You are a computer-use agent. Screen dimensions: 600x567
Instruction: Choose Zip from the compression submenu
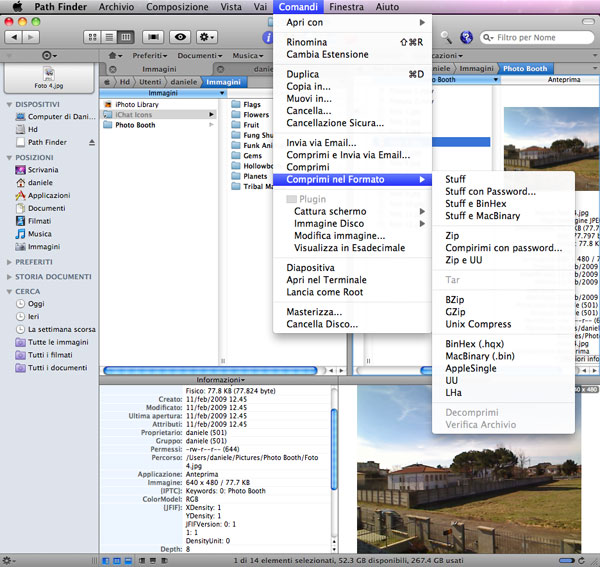click(452, 235)
